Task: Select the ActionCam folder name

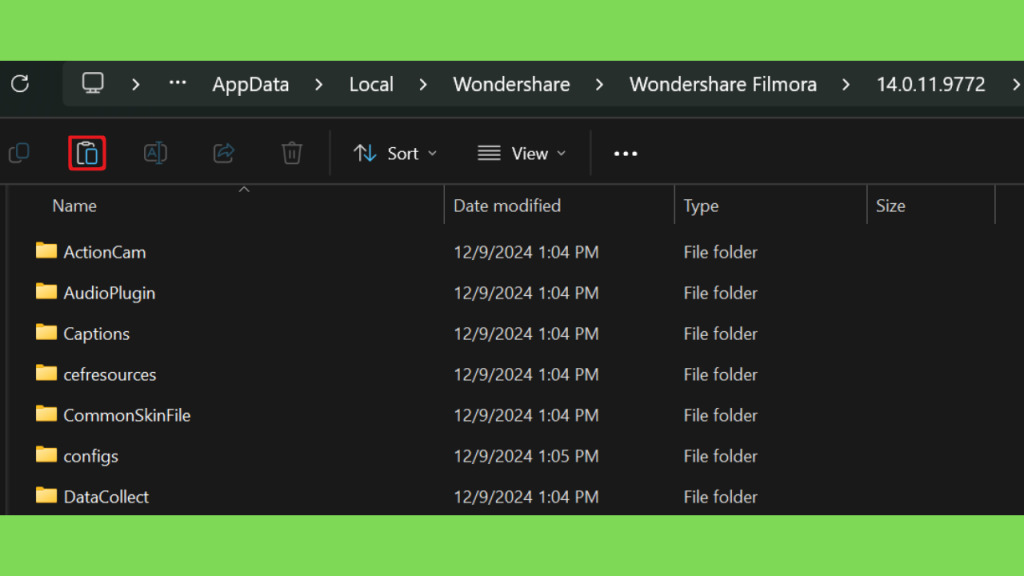Action: pyautogui.click(x=104, y=252)
